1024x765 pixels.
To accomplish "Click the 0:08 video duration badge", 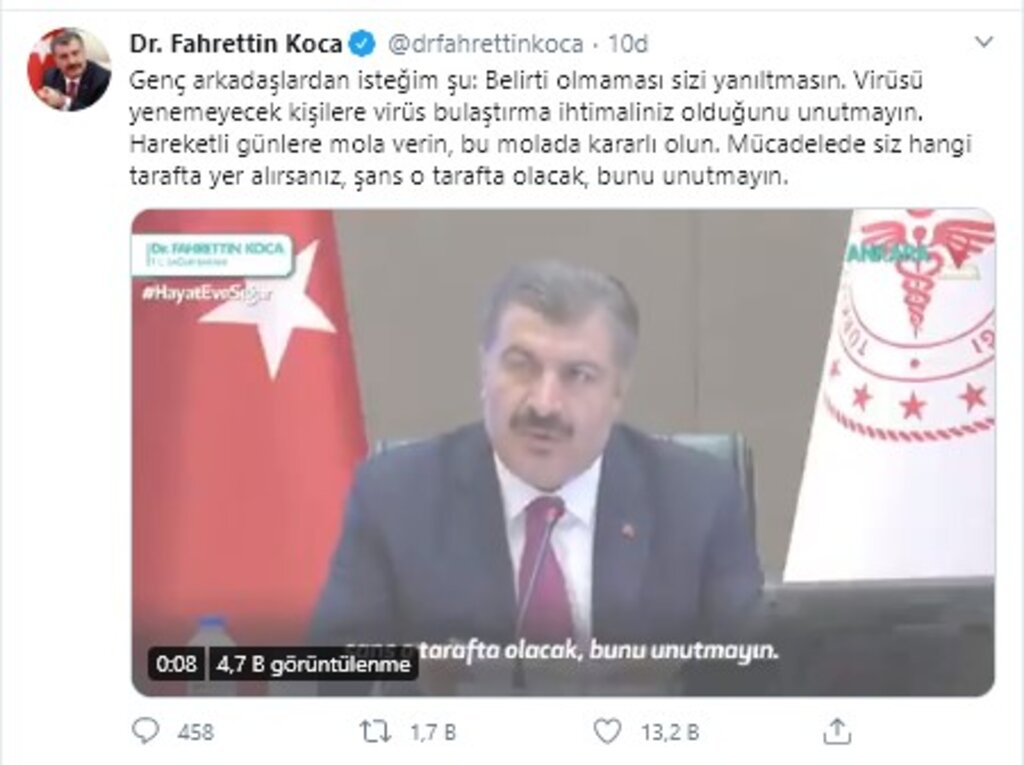I will tap(176, 664).
